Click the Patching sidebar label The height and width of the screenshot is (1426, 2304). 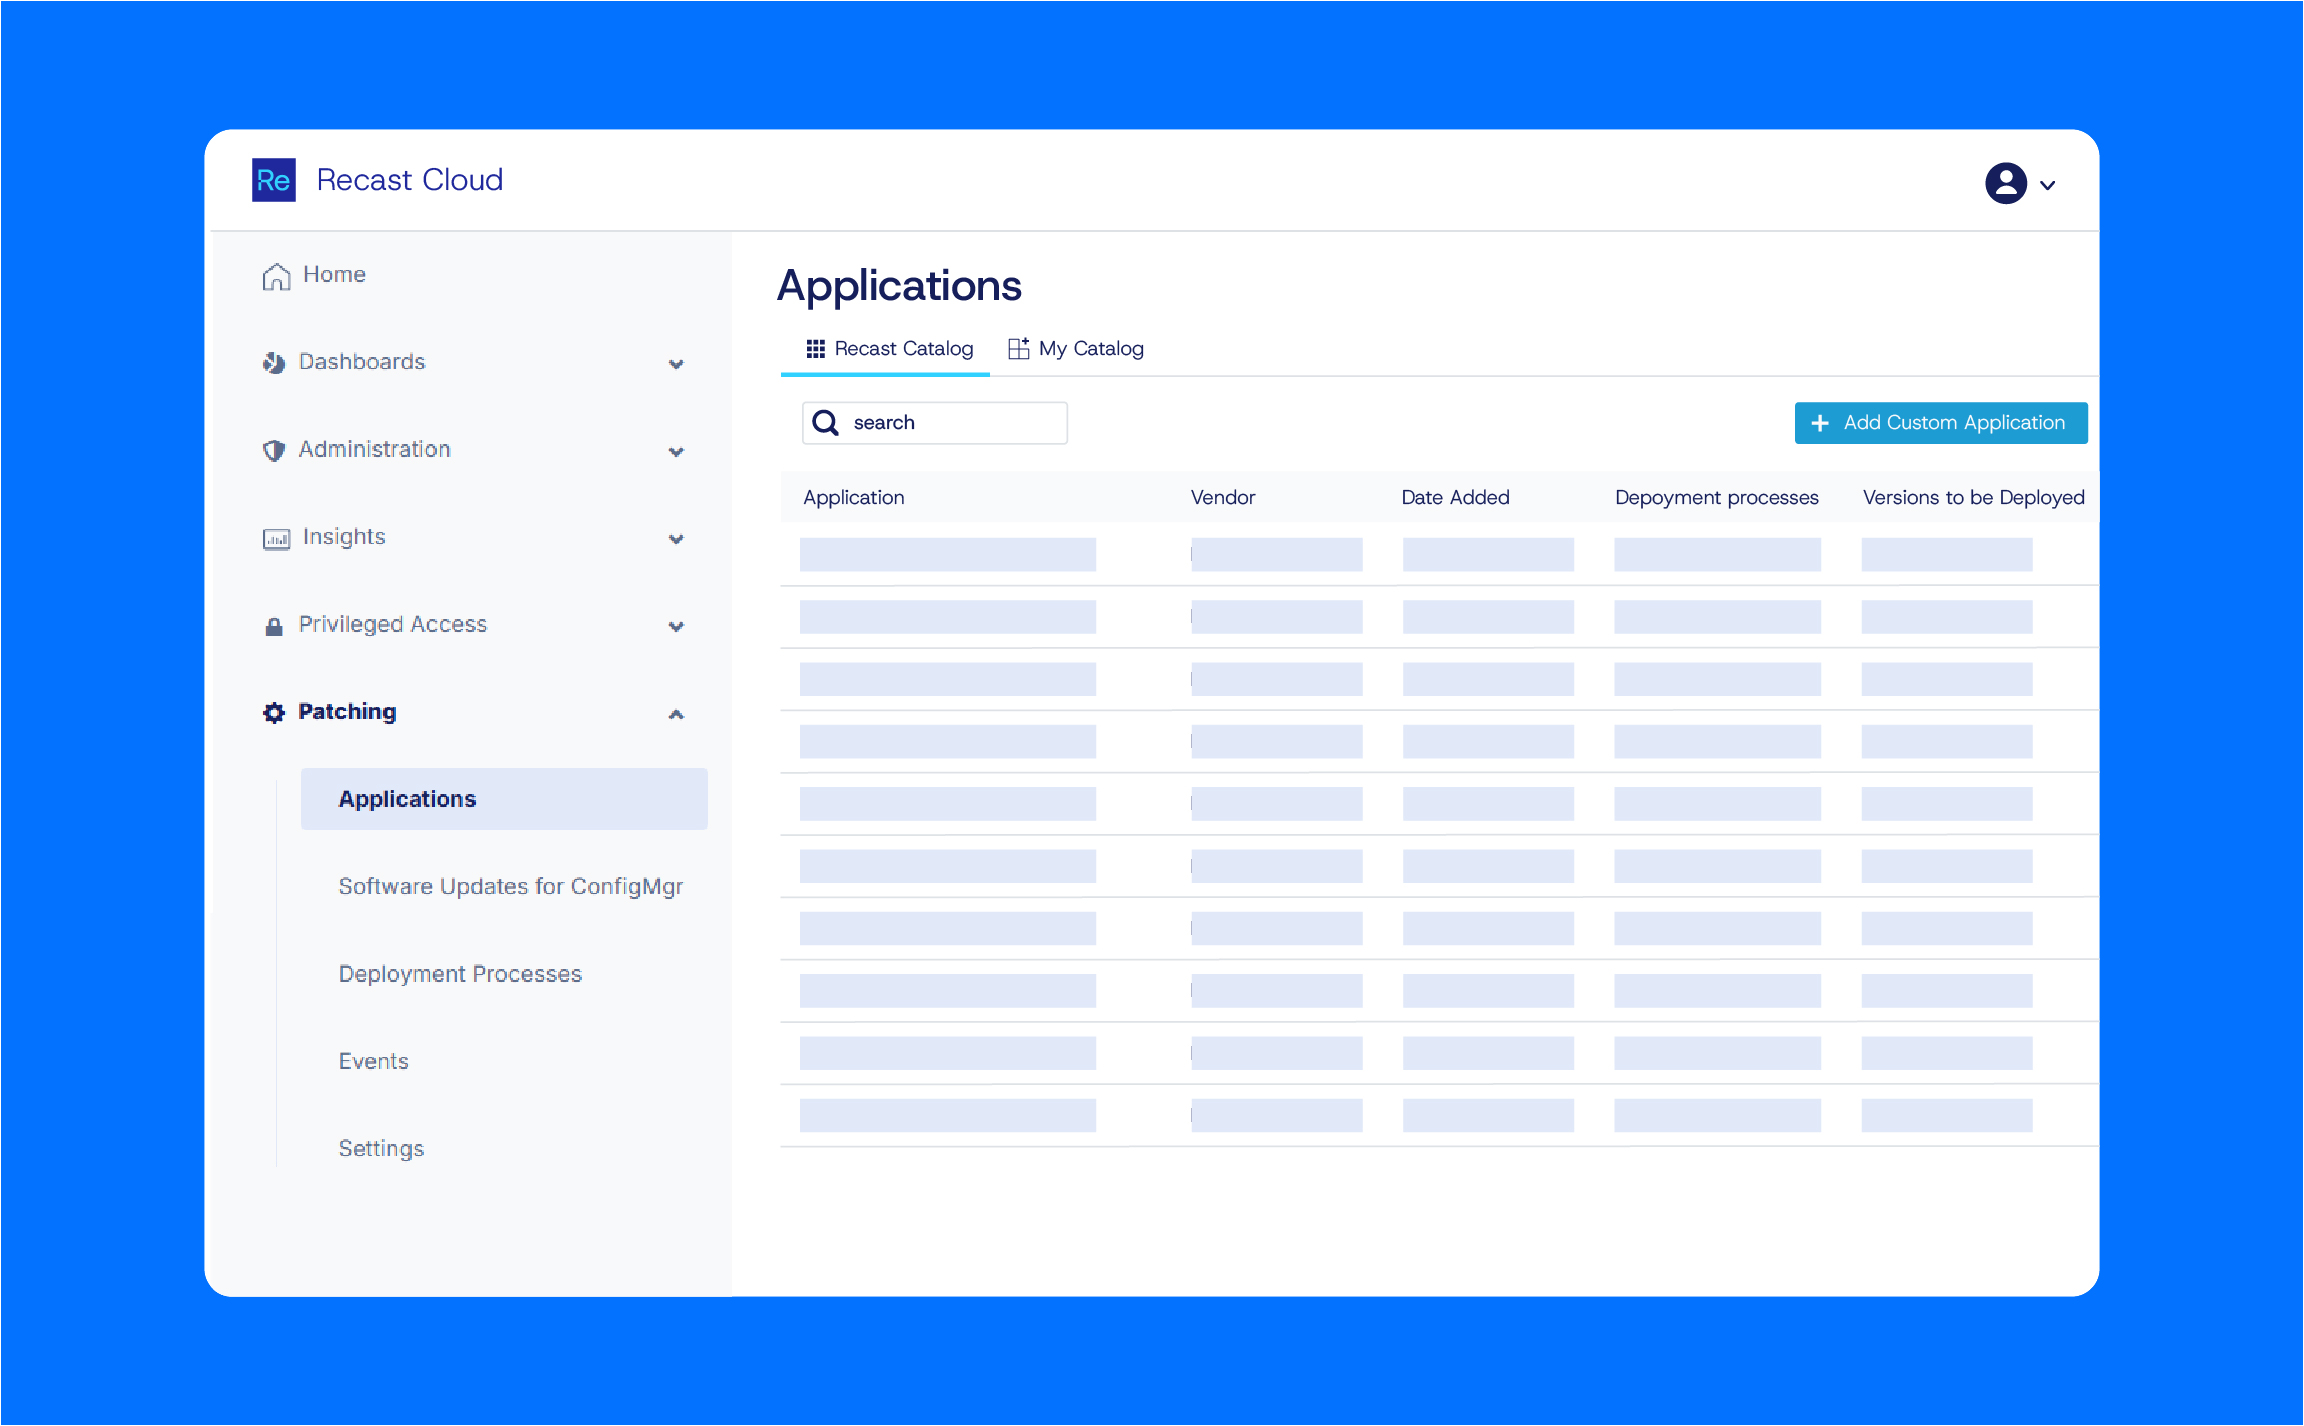[347, 712]
